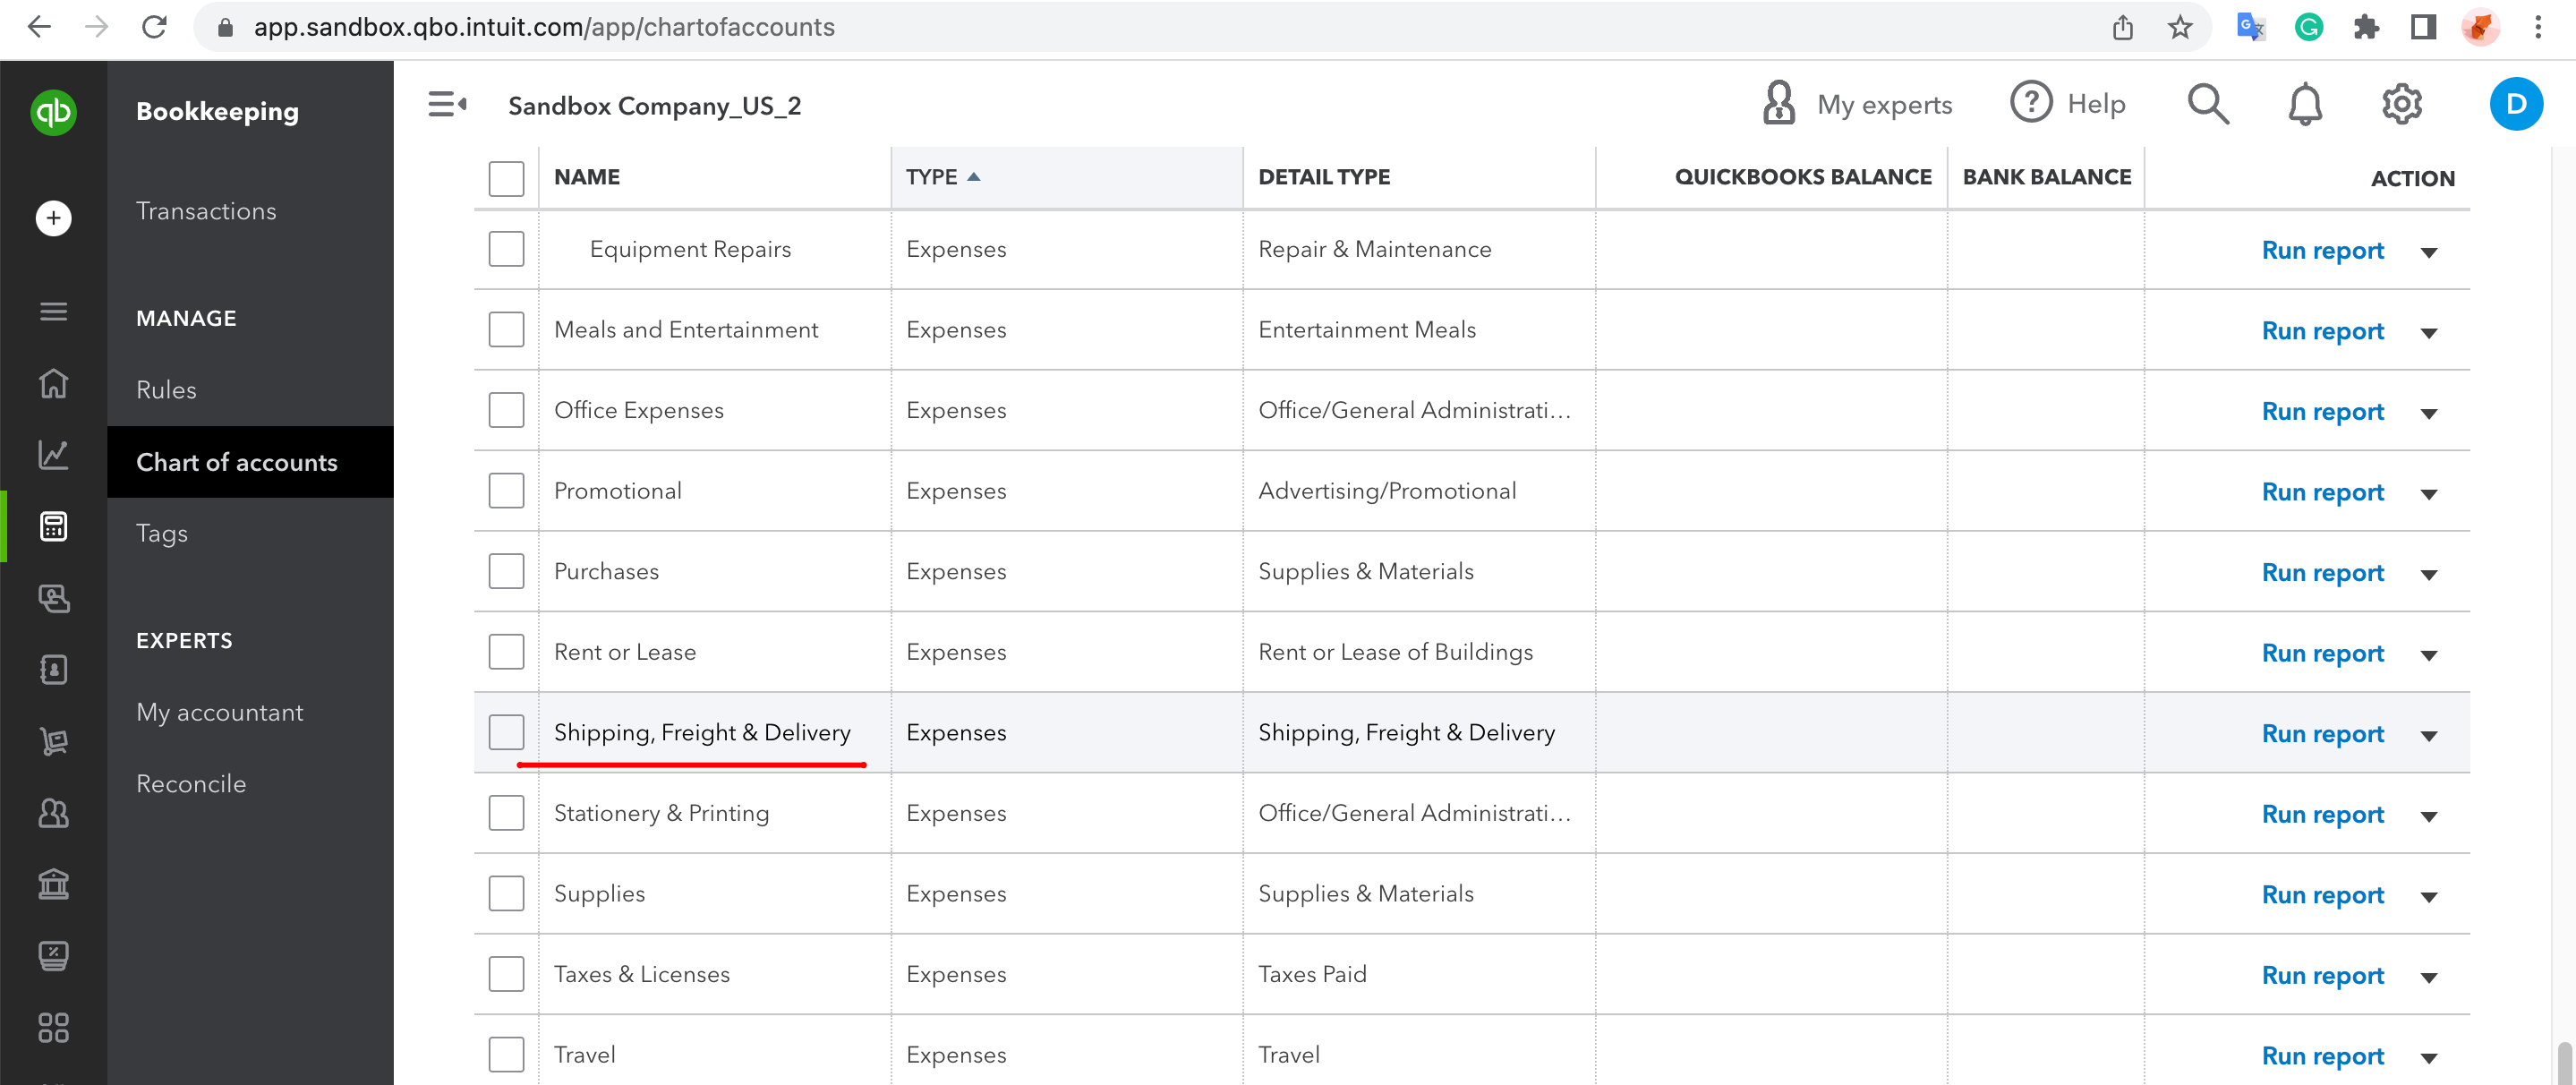The height and width of the screenshot is (1085, 2576).
Task: Check the Equipment Repairs row checkbox
Action: (x=506, y=249)
